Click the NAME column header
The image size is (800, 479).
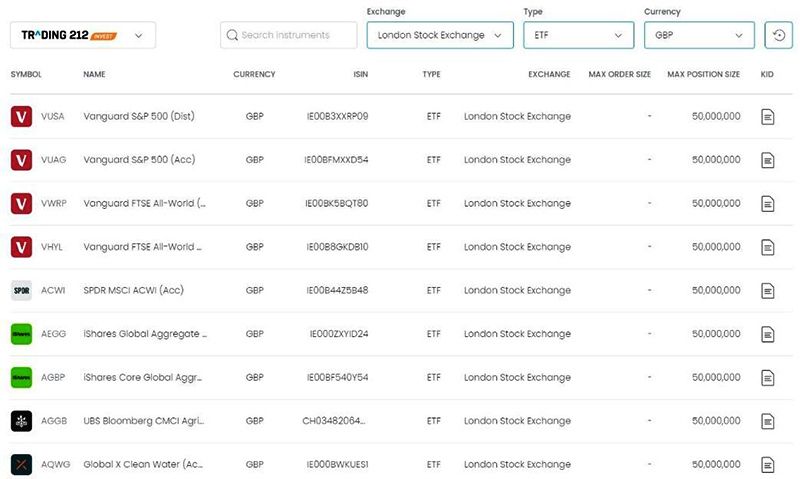[x=94, y=74]
